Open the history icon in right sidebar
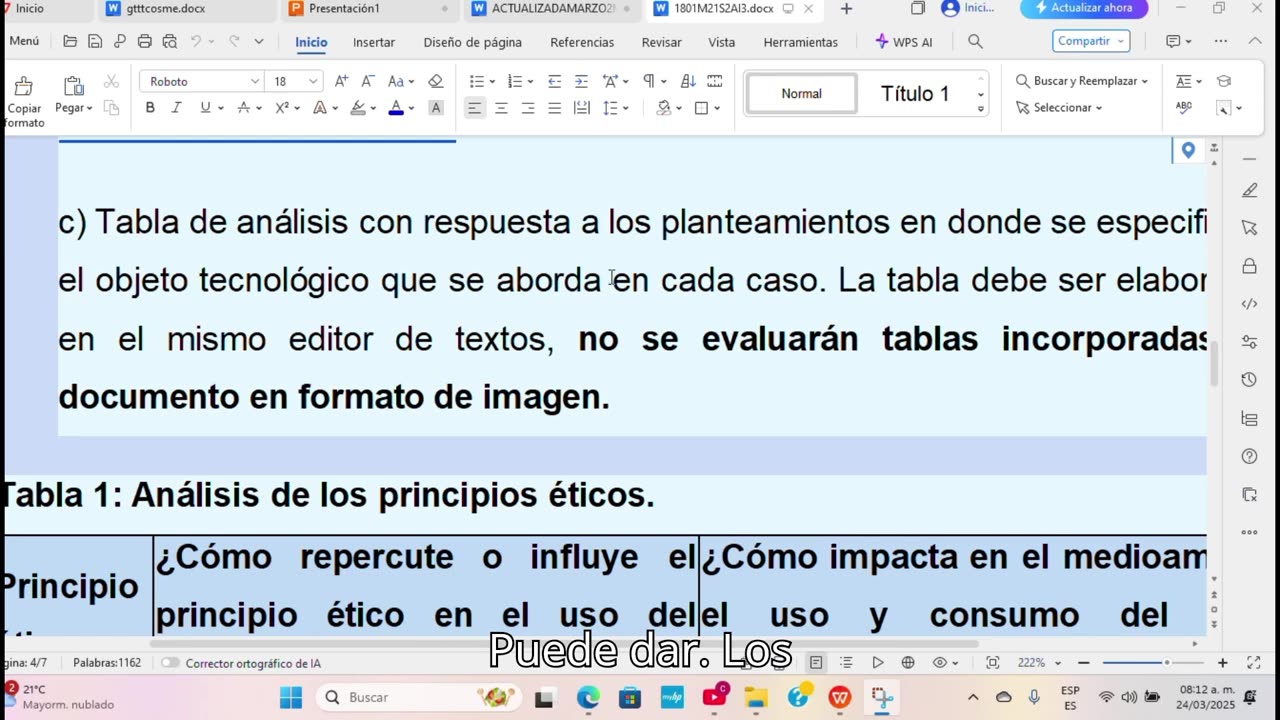The image size is (1280, 720). pos(1249,379)
